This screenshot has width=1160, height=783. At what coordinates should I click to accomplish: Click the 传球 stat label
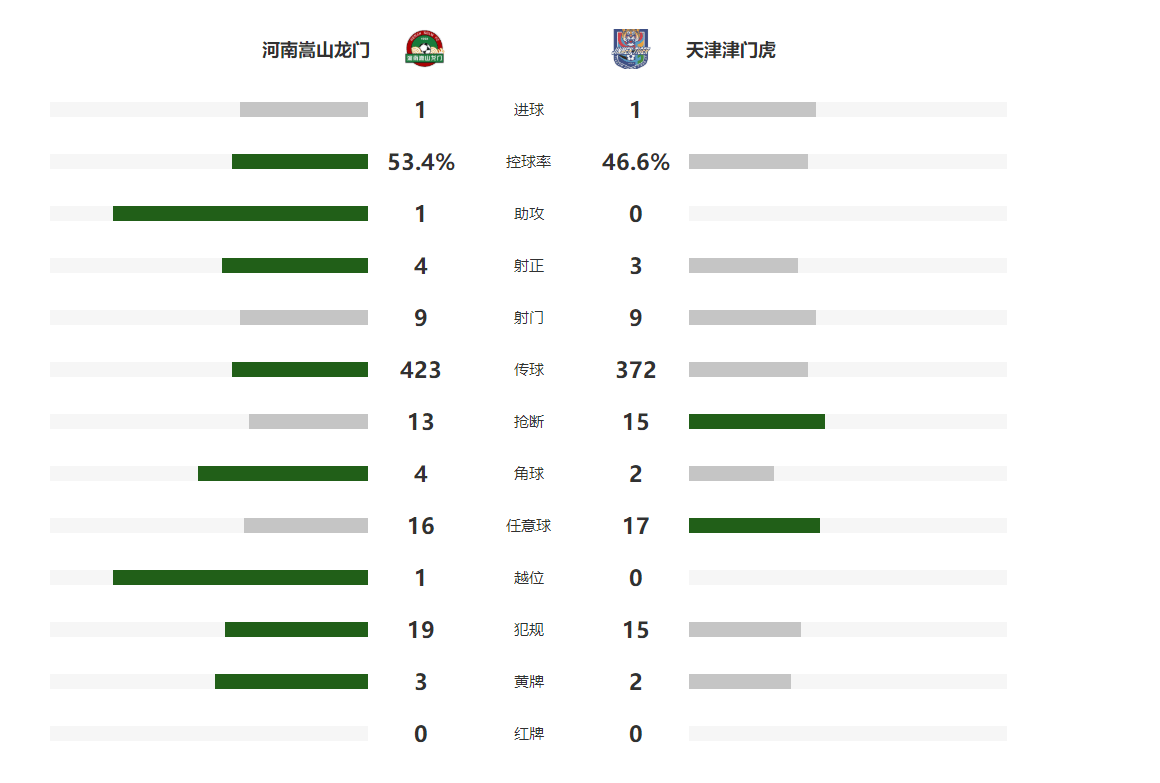coord(529,369)
